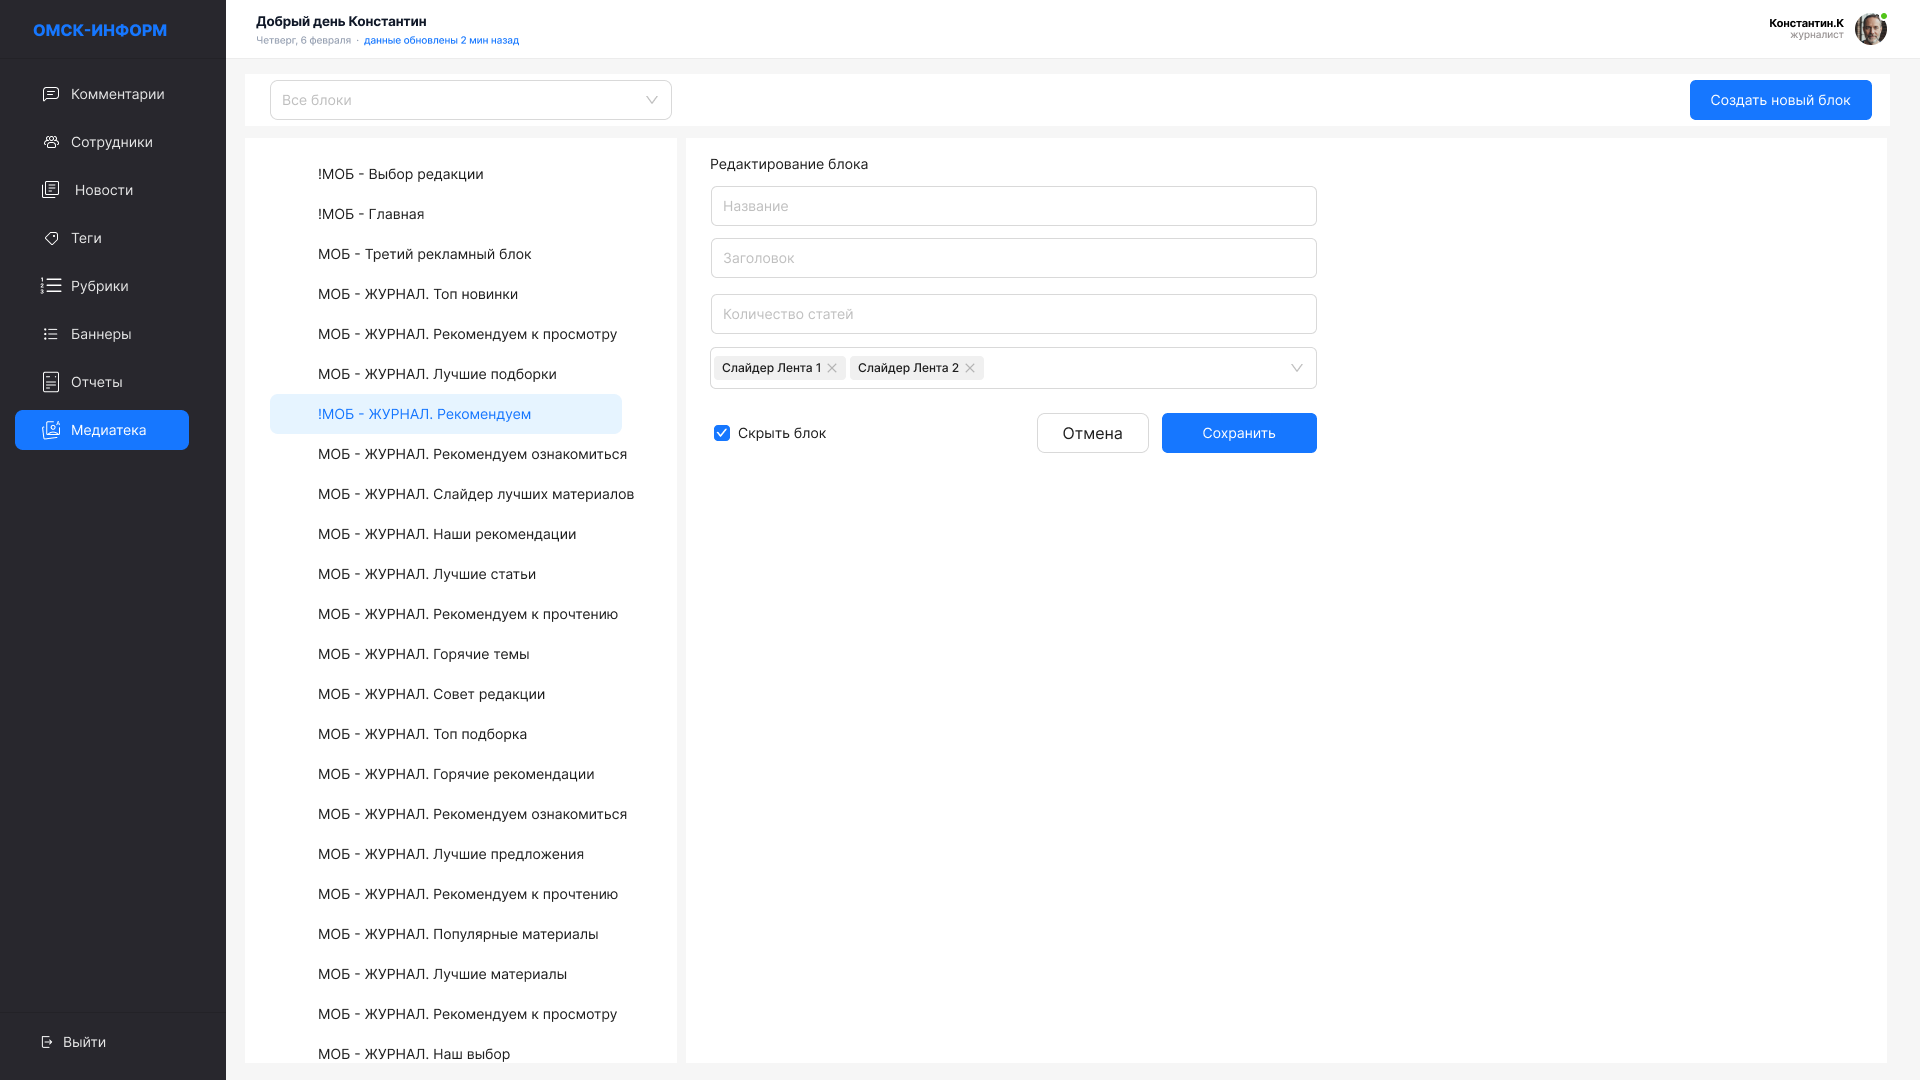Click the Сохранить button
Image resolution: width=1920 pixels, height=1080 pixels.
coord(1239,433)
